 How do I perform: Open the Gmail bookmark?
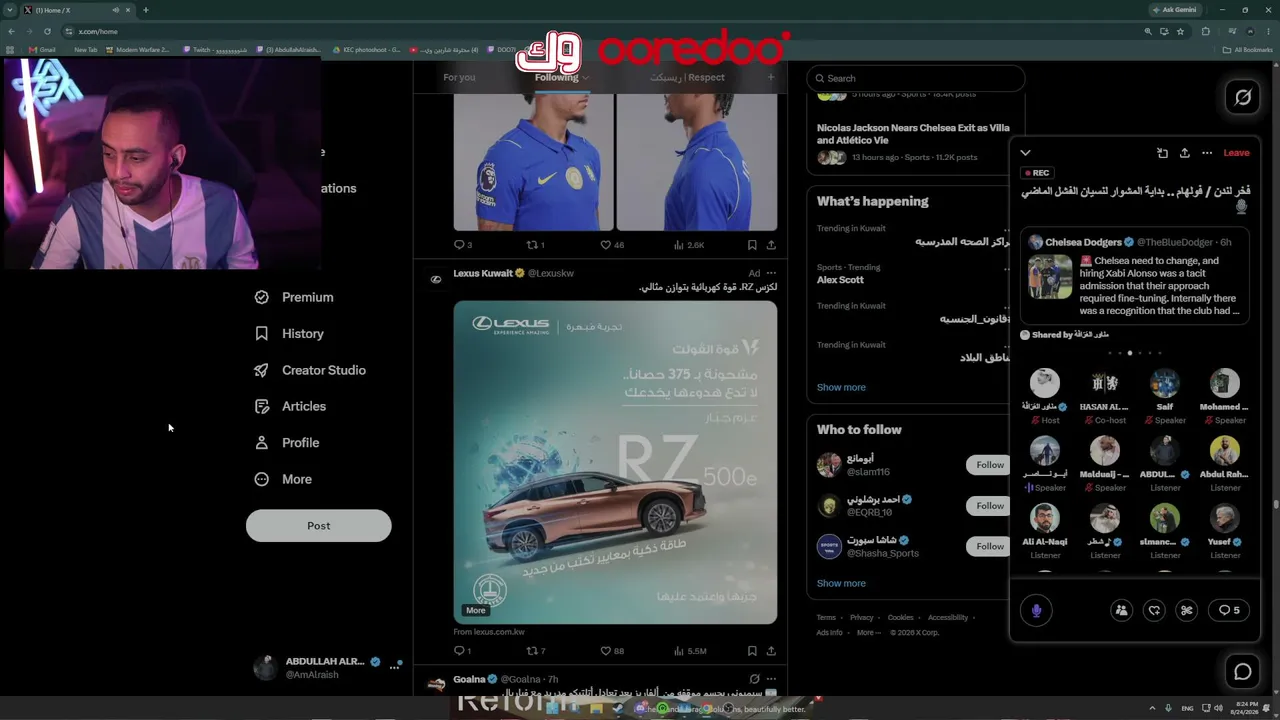[42, 50]
